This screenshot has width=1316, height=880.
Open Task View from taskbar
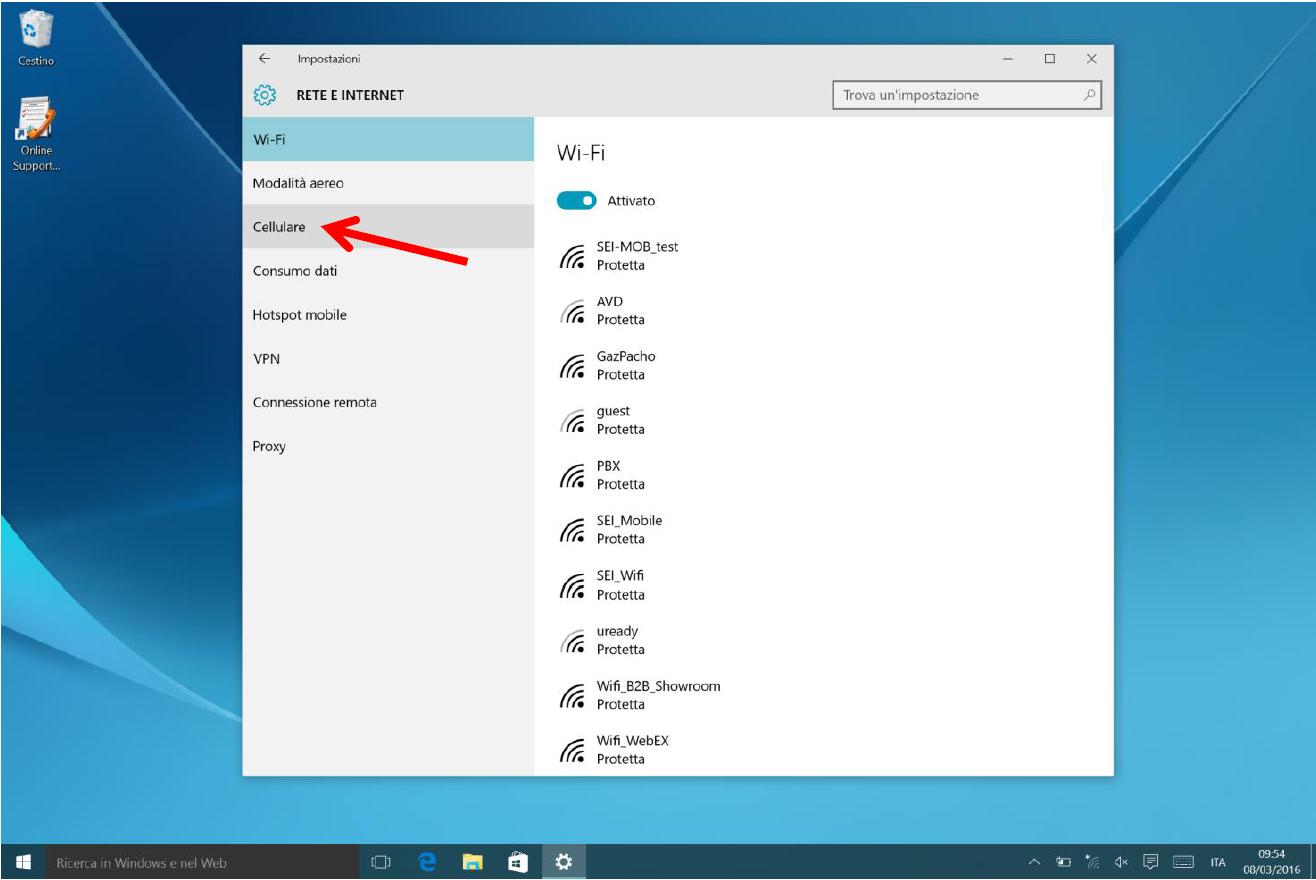click(380, 862)
